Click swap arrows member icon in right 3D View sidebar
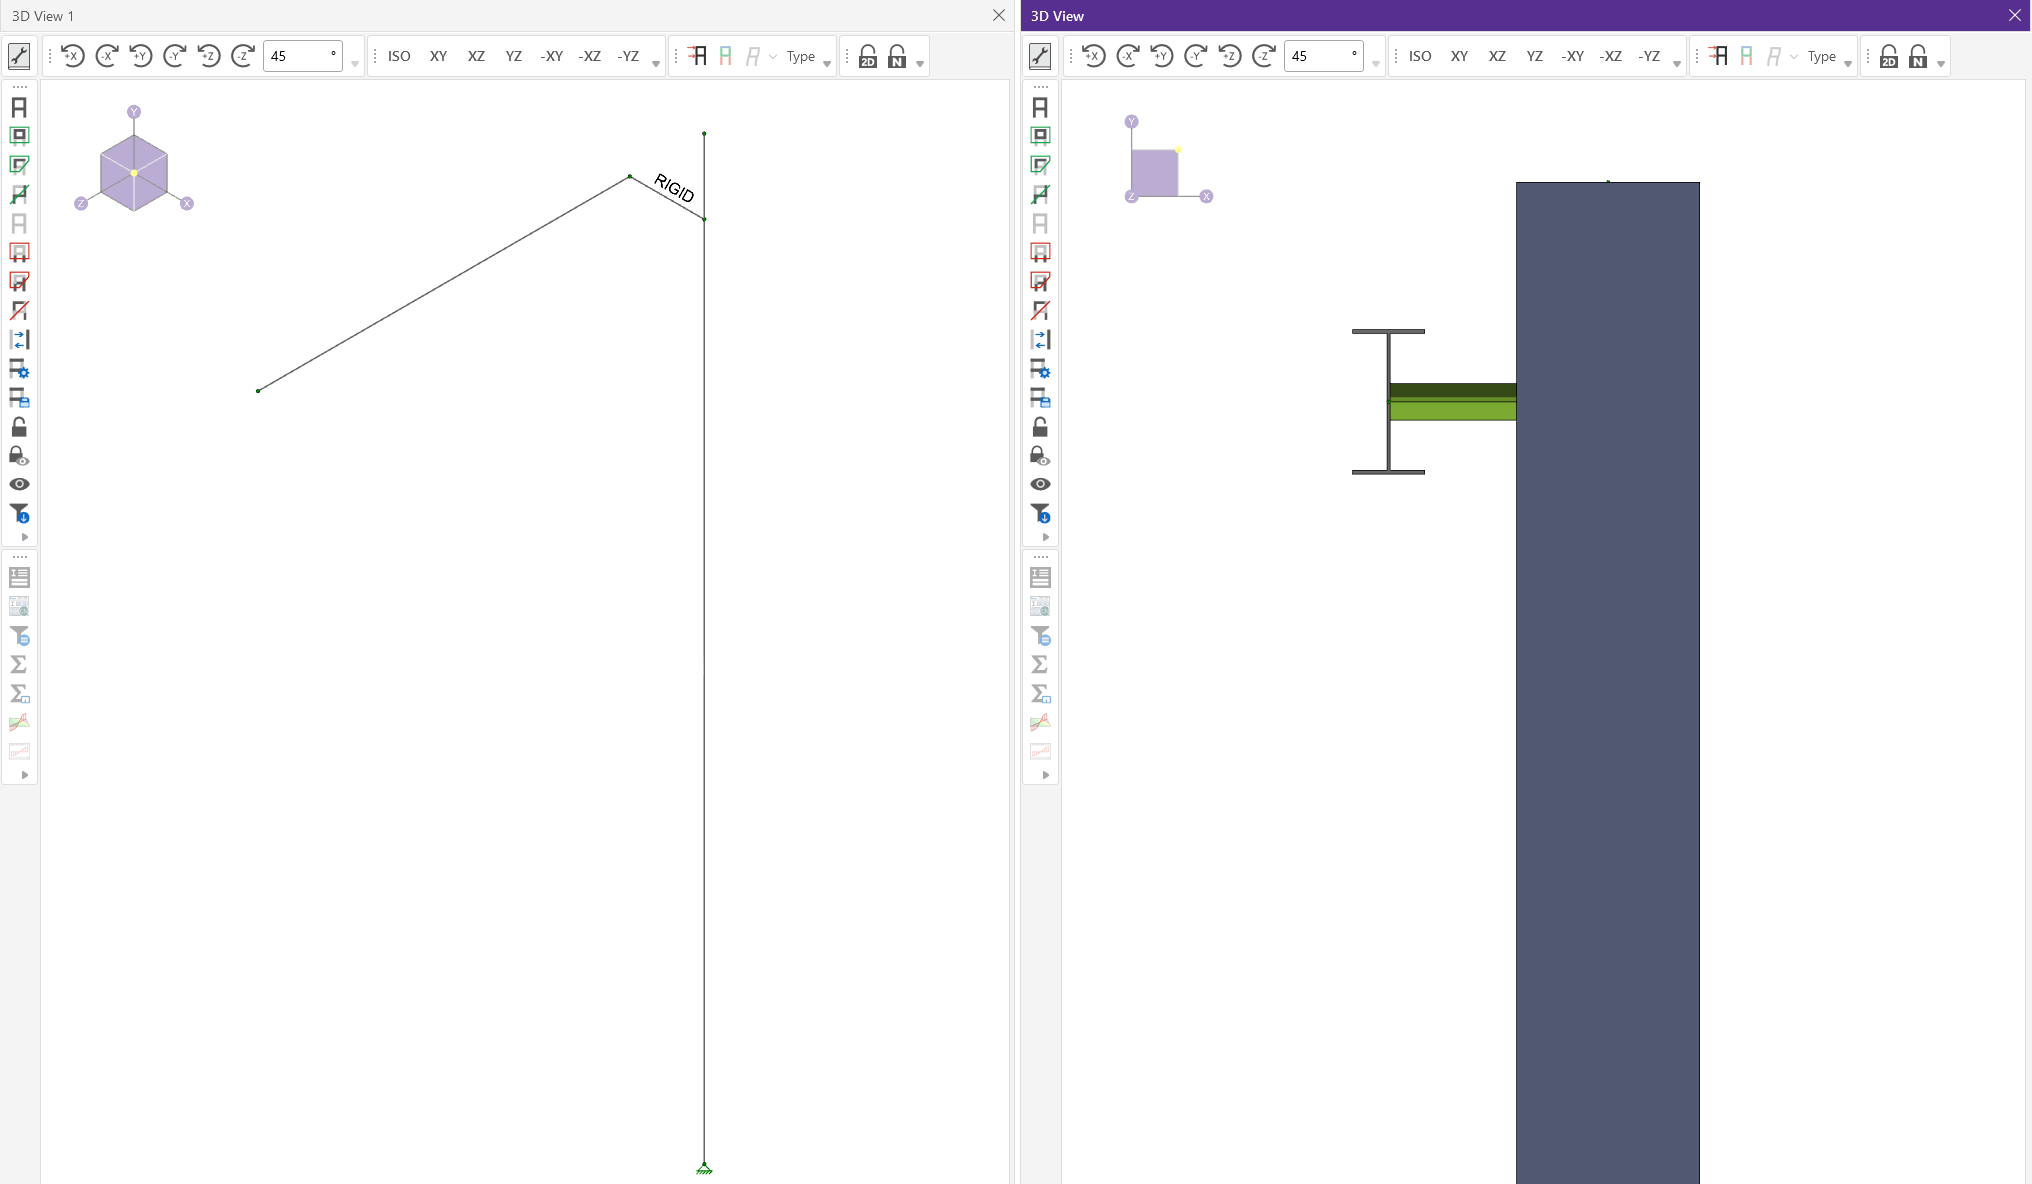This screenshot has width=2032, height=1184. (x=1040, y=340)
